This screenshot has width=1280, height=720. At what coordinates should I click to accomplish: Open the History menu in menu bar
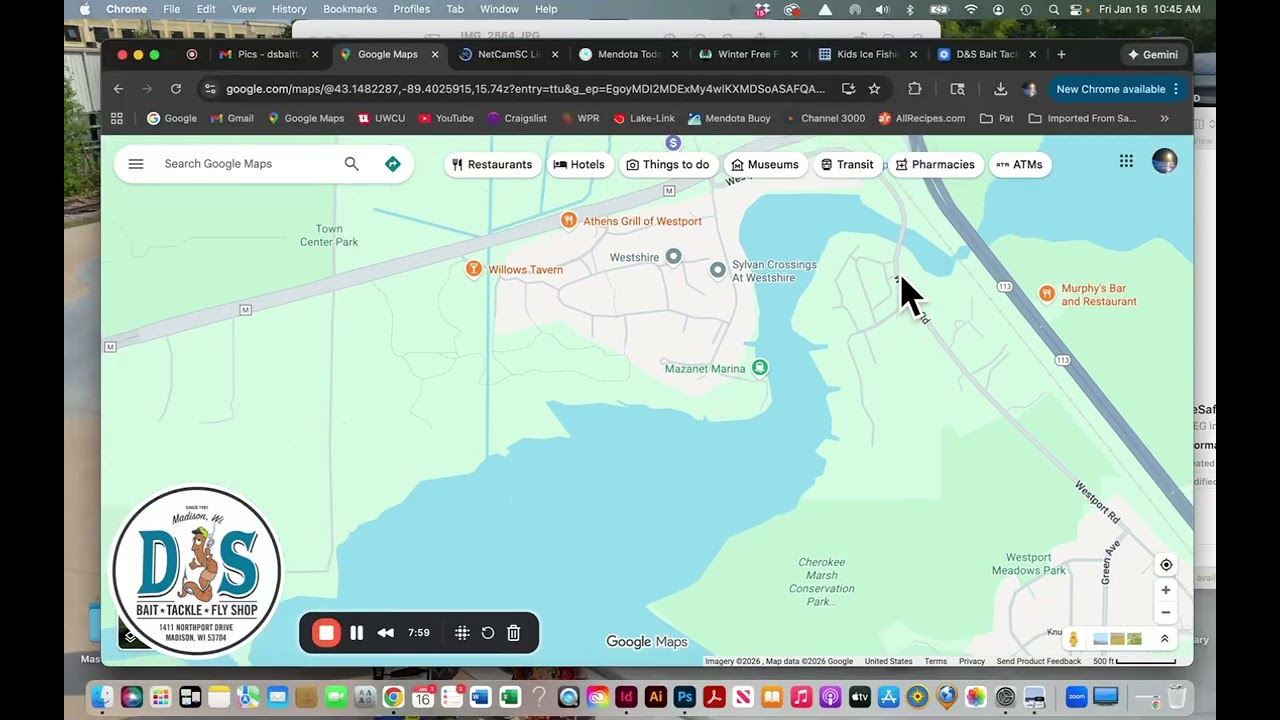pos(289,9)
